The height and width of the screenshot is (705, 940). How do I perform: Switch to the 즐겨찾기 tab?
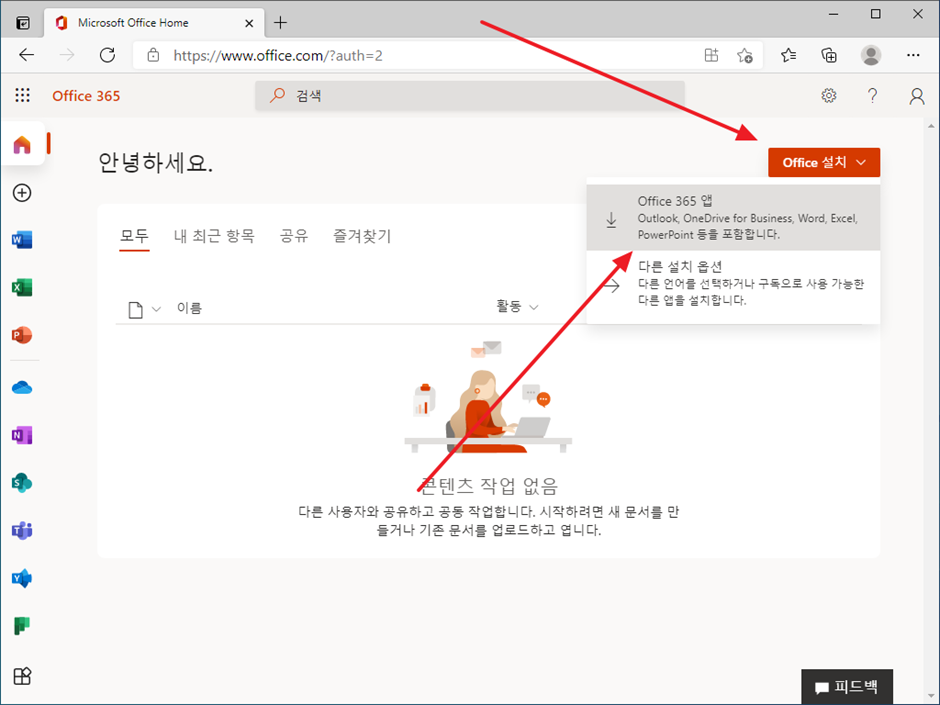(x=362, y=236)
